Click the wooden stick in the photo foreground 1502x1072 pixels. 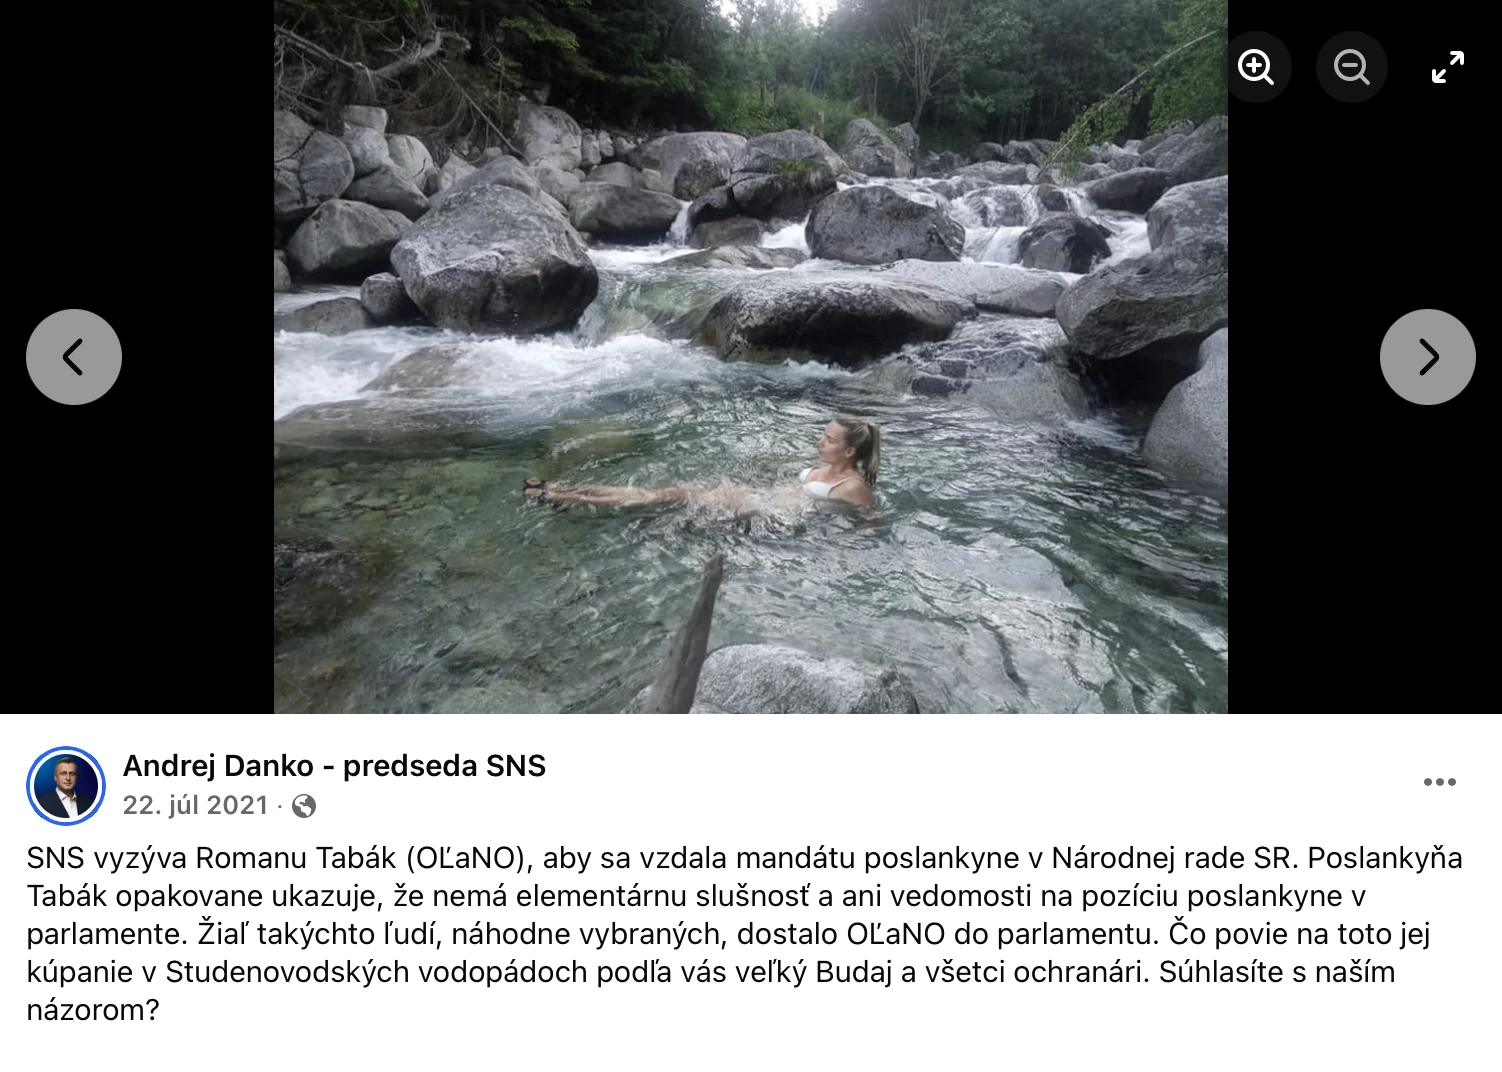690,636
